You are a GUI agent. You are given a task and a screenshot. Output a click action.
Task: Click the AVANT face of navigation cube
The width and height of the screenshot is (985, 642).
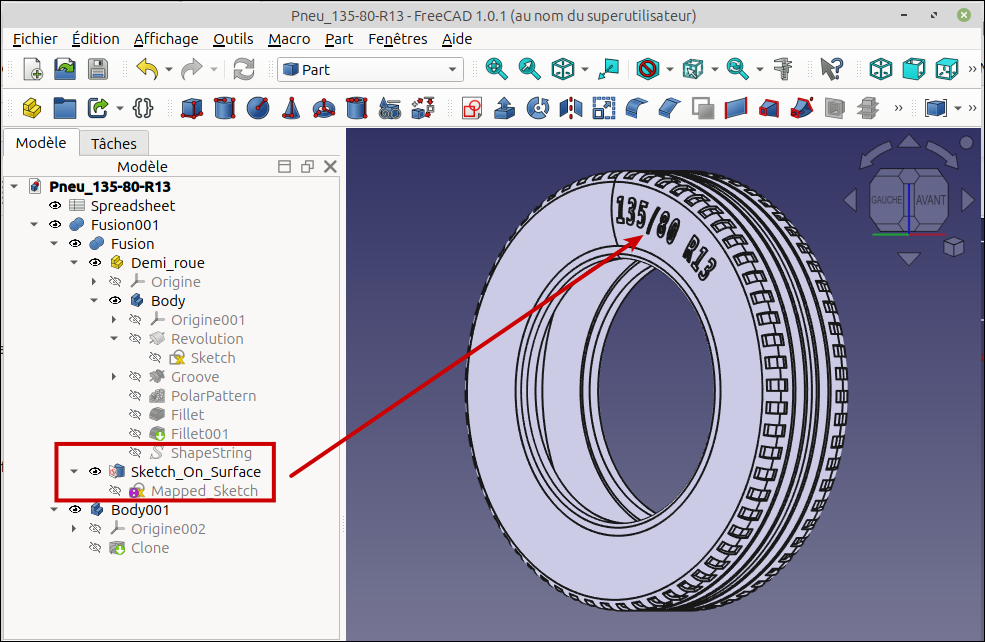pyautogui.click(x=930, y=200)
